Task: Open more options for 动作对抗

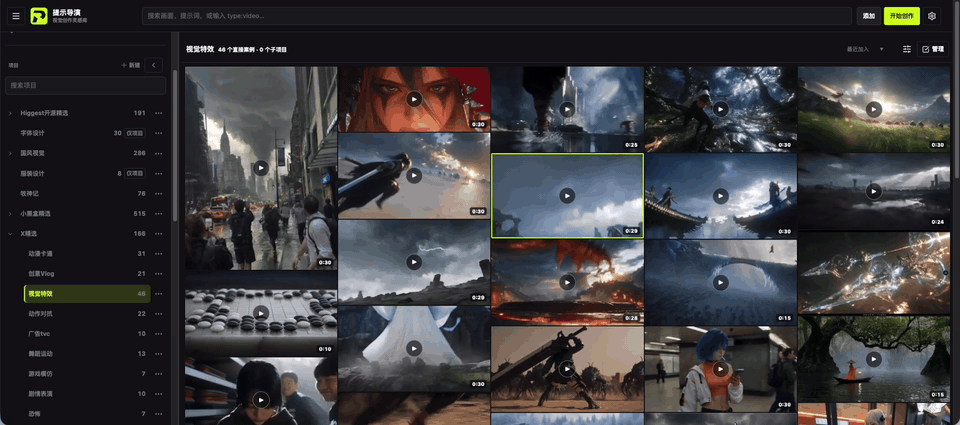Action: click(159, 314)
